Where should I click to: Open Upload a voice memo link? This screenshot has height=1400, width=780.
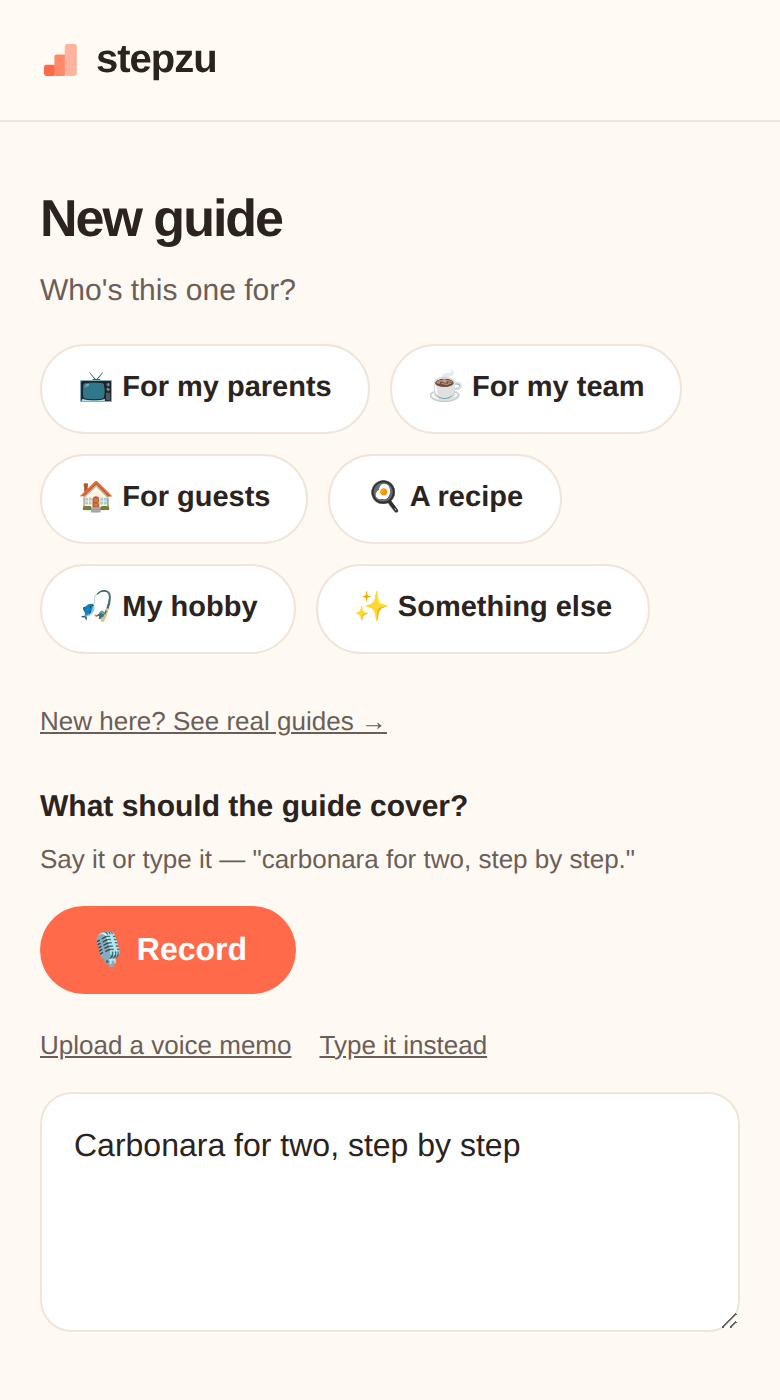pyautogui.click(x=166, y=1045)
